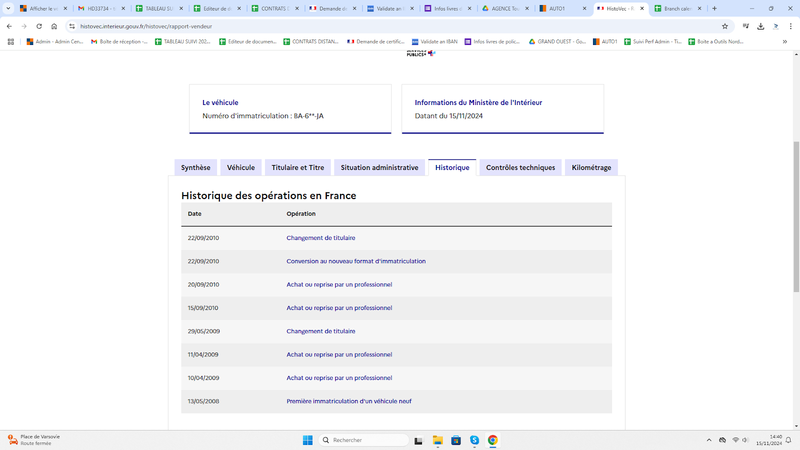
Task: Select the Historique tab
Action: pos(452,167)
